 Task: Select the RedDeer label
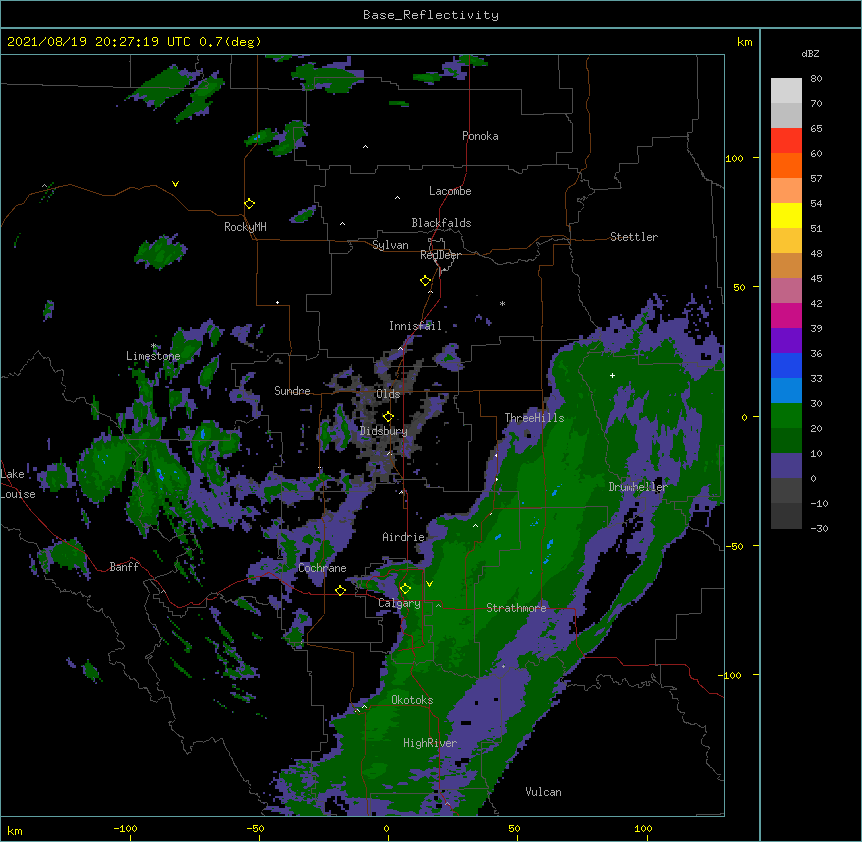pyautogui.click(x=440, y=255)
